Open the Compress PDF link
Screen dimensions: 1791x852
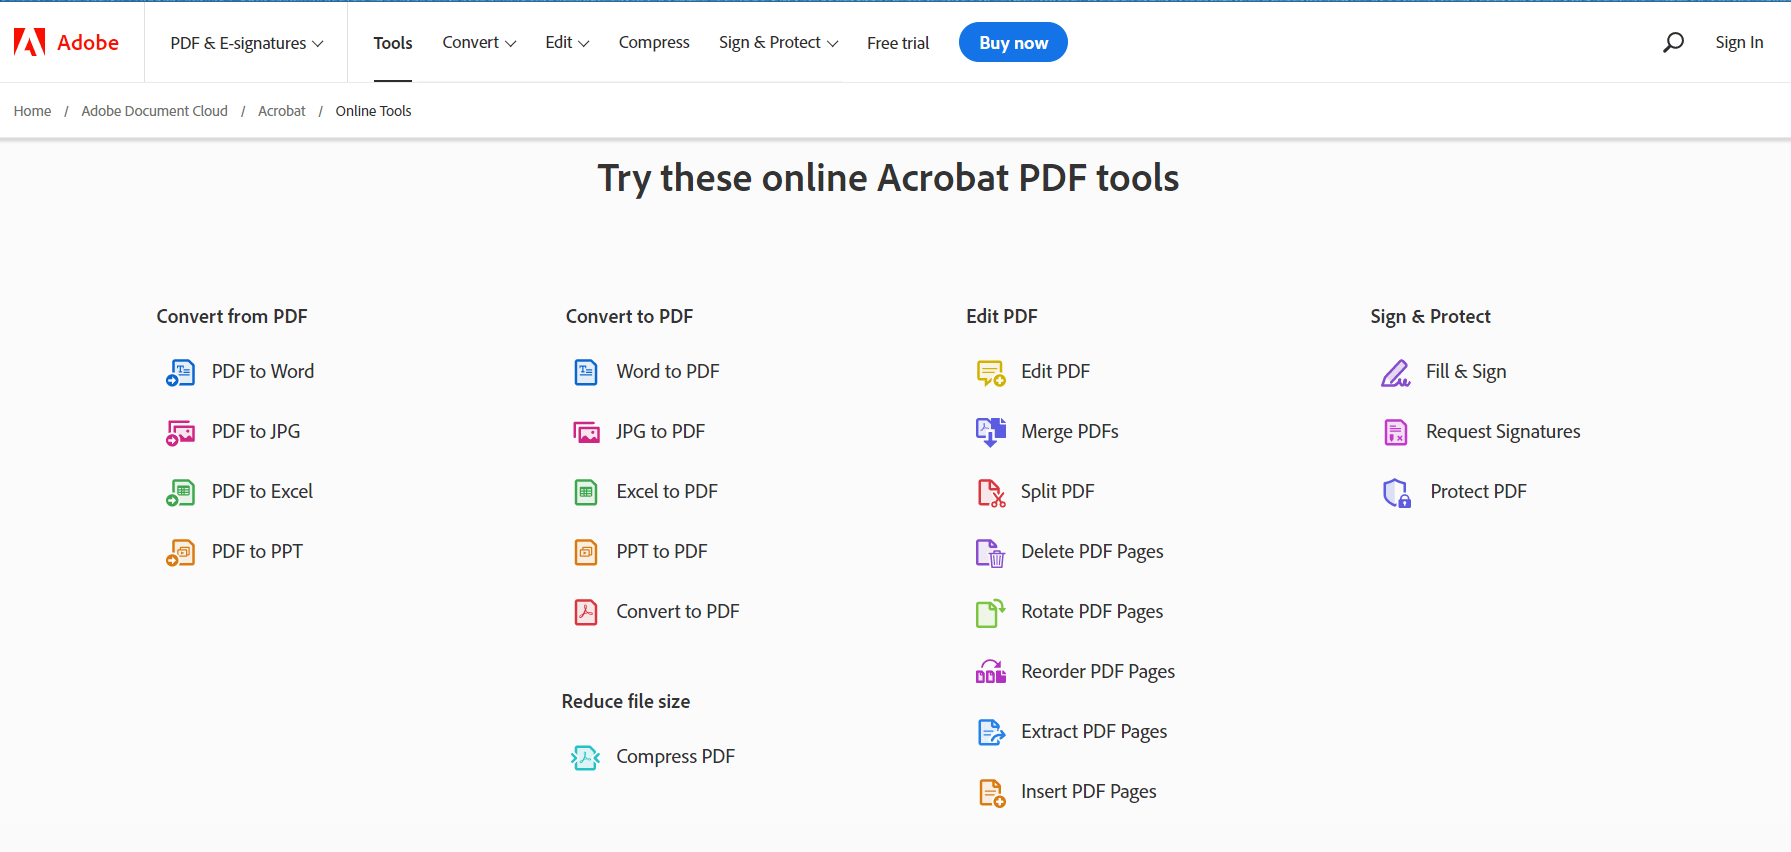tap(675, 757)
